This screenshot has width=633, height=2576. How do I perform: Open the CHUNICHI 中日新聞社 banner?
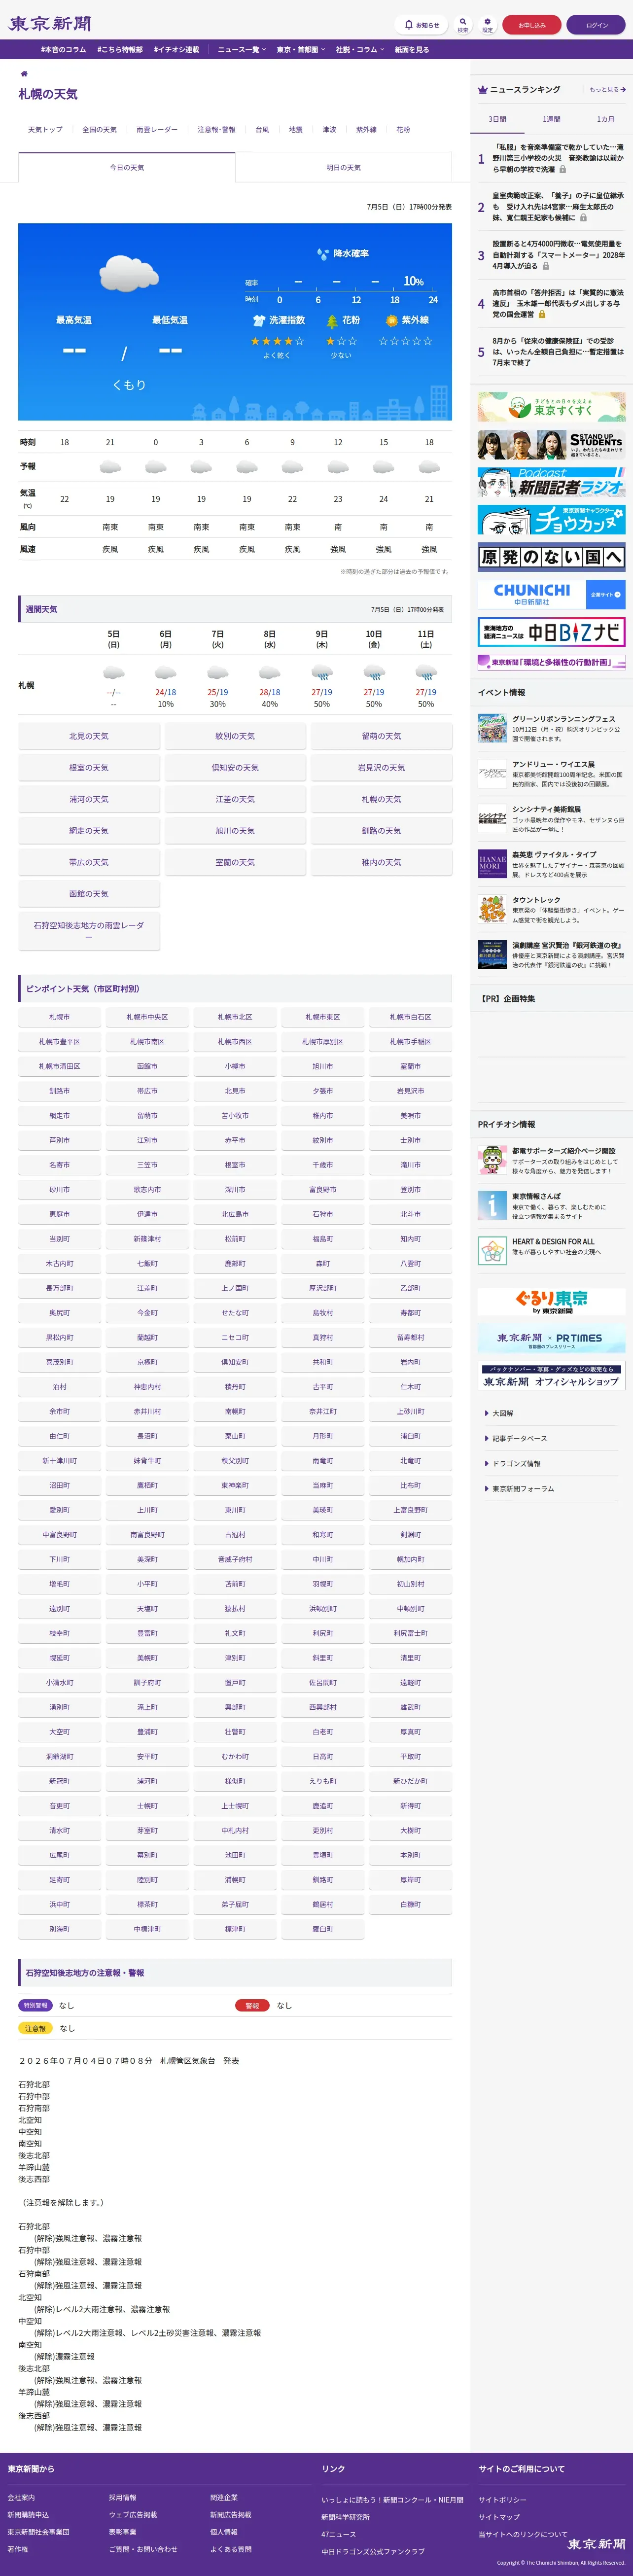[551, 594]
